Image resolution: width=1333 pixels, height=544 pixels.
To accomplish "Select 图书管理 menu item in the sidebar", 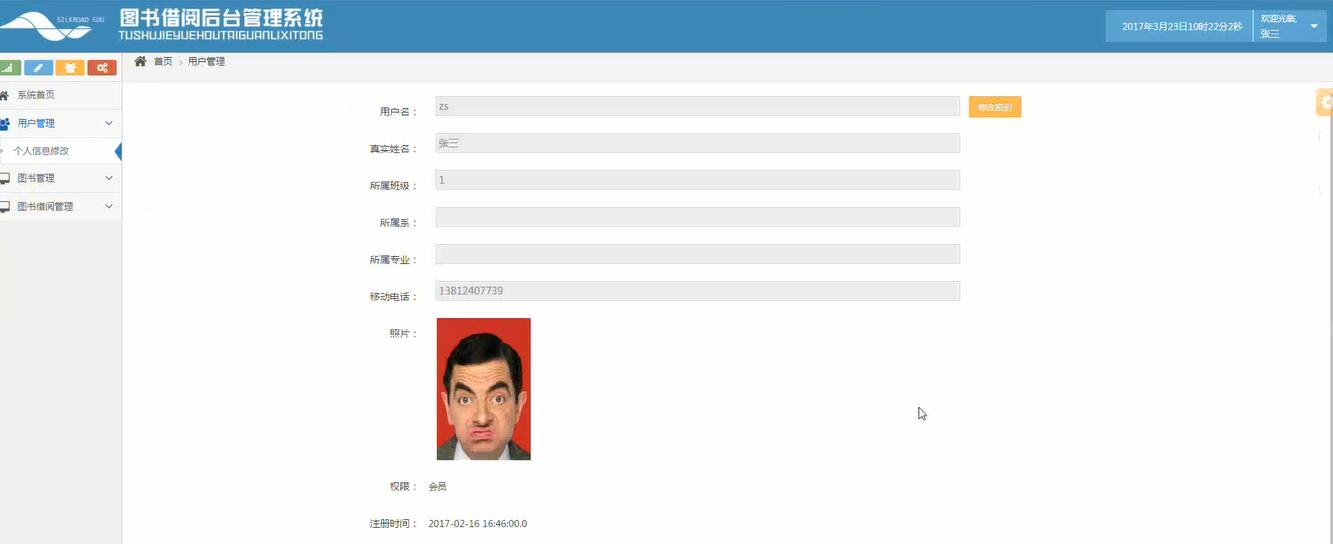I will click(61, 178).
